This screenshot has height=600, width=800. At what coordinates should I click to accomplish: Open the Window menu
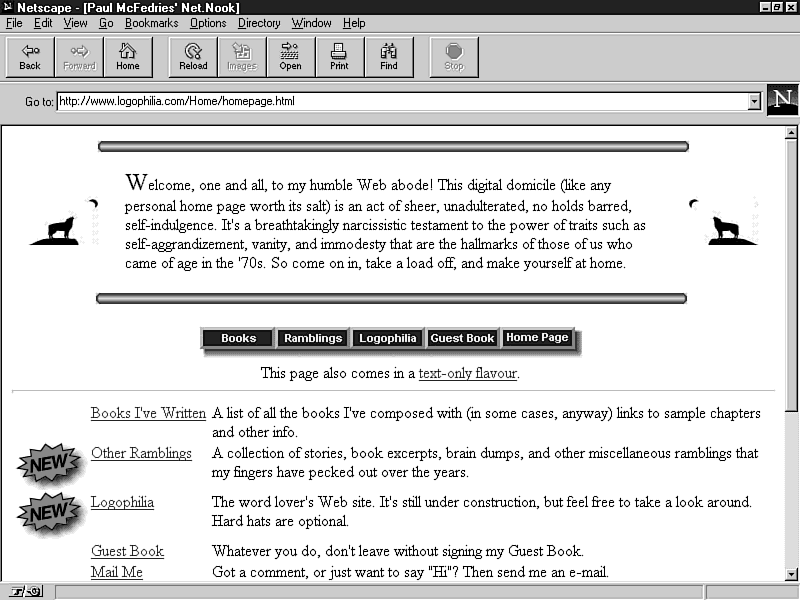311,23
